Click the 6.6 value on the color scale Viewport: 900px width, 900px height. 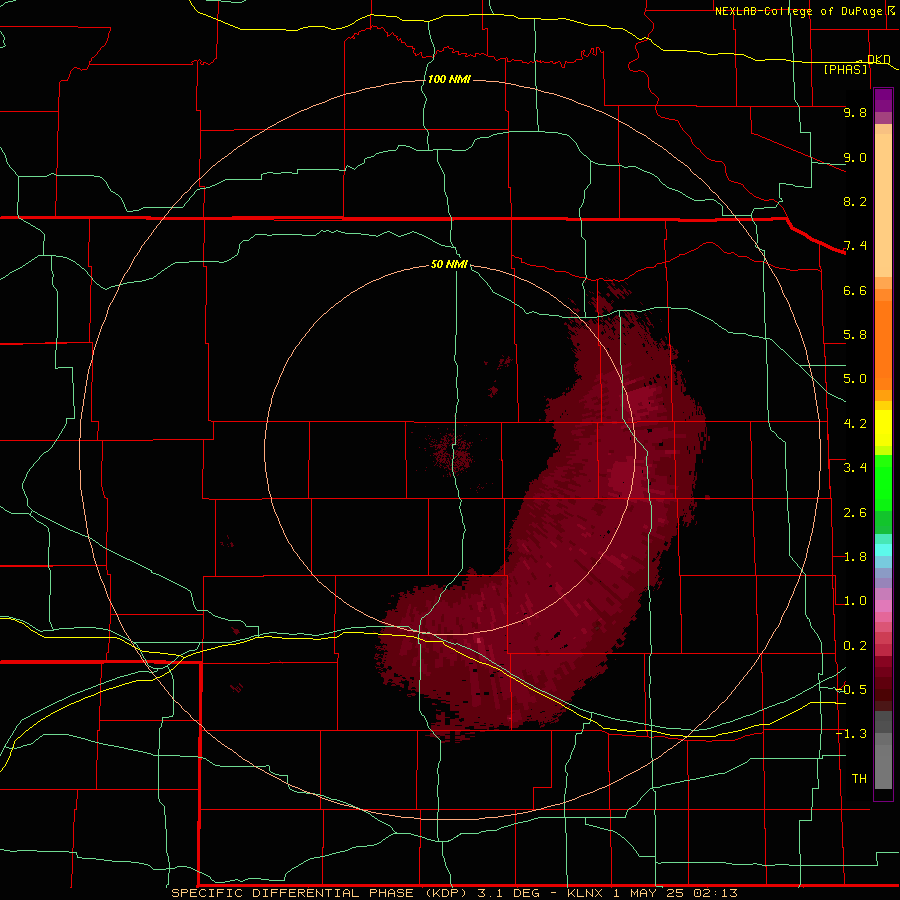[x=855, y=290]
